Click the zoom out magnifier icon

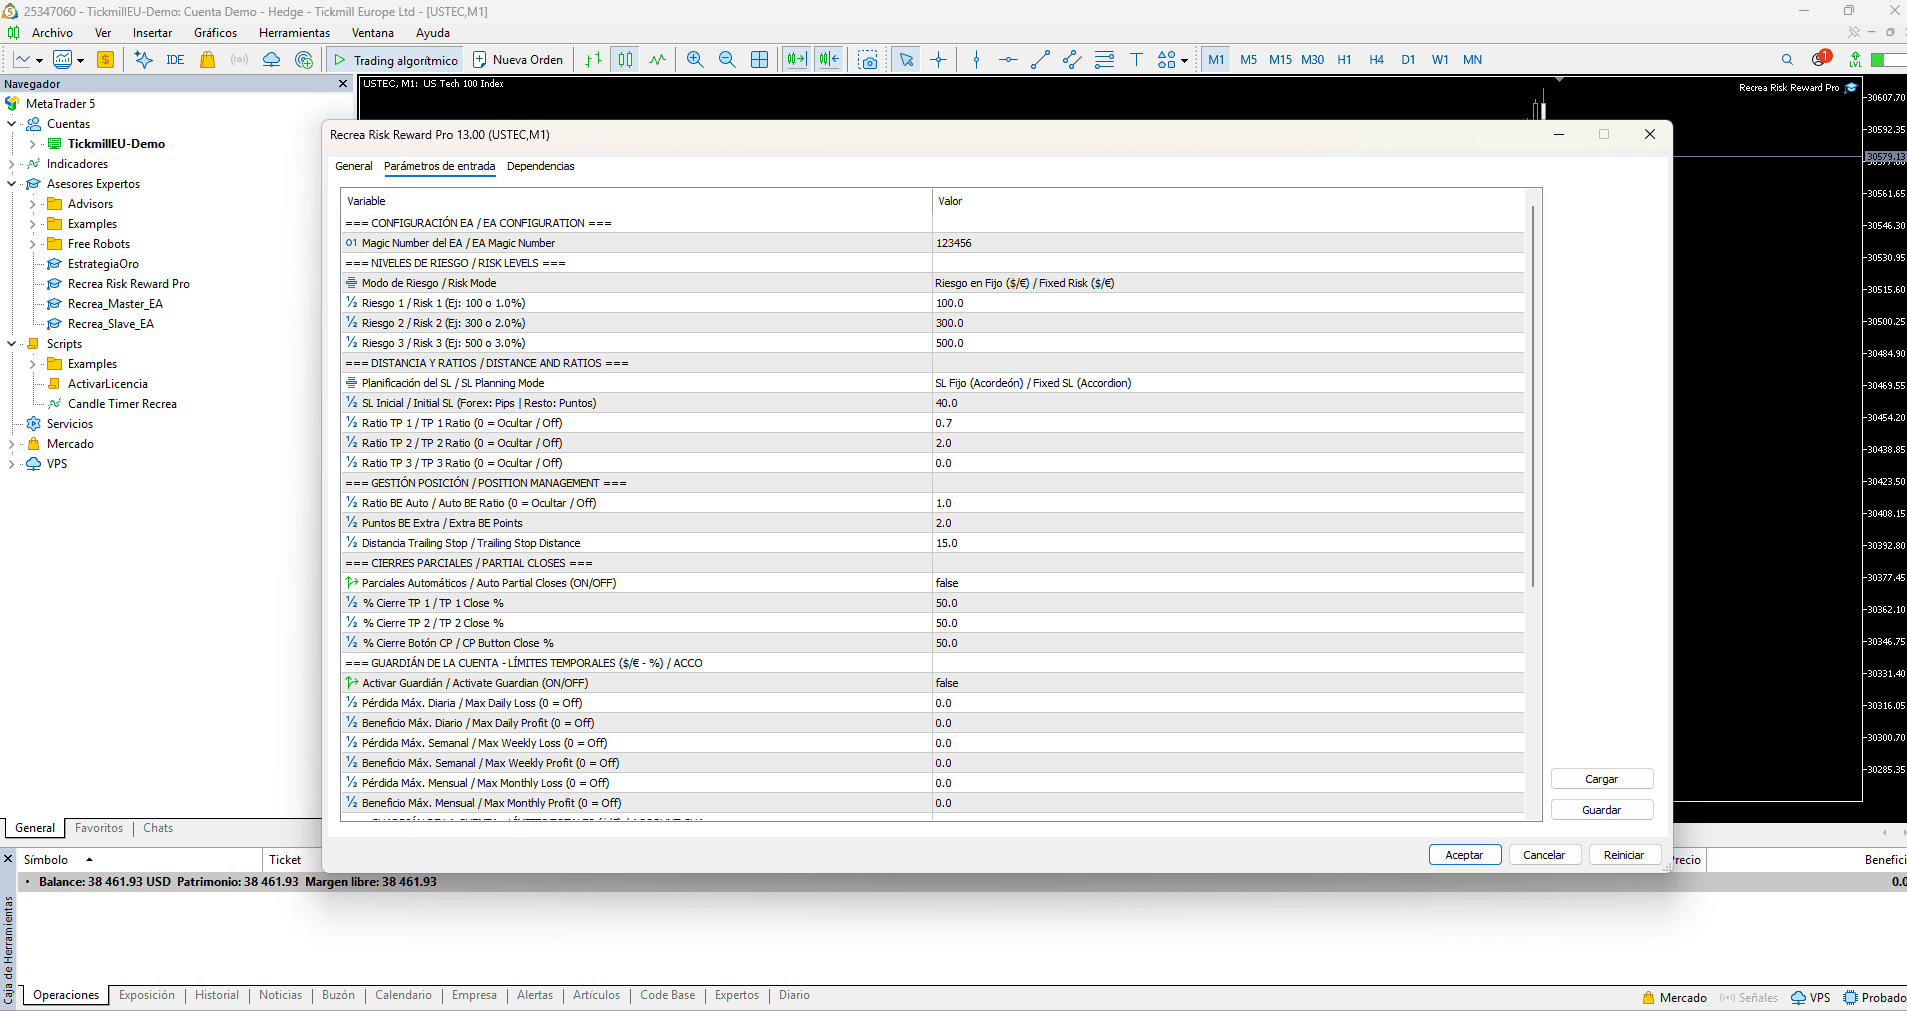pos(727,60)
